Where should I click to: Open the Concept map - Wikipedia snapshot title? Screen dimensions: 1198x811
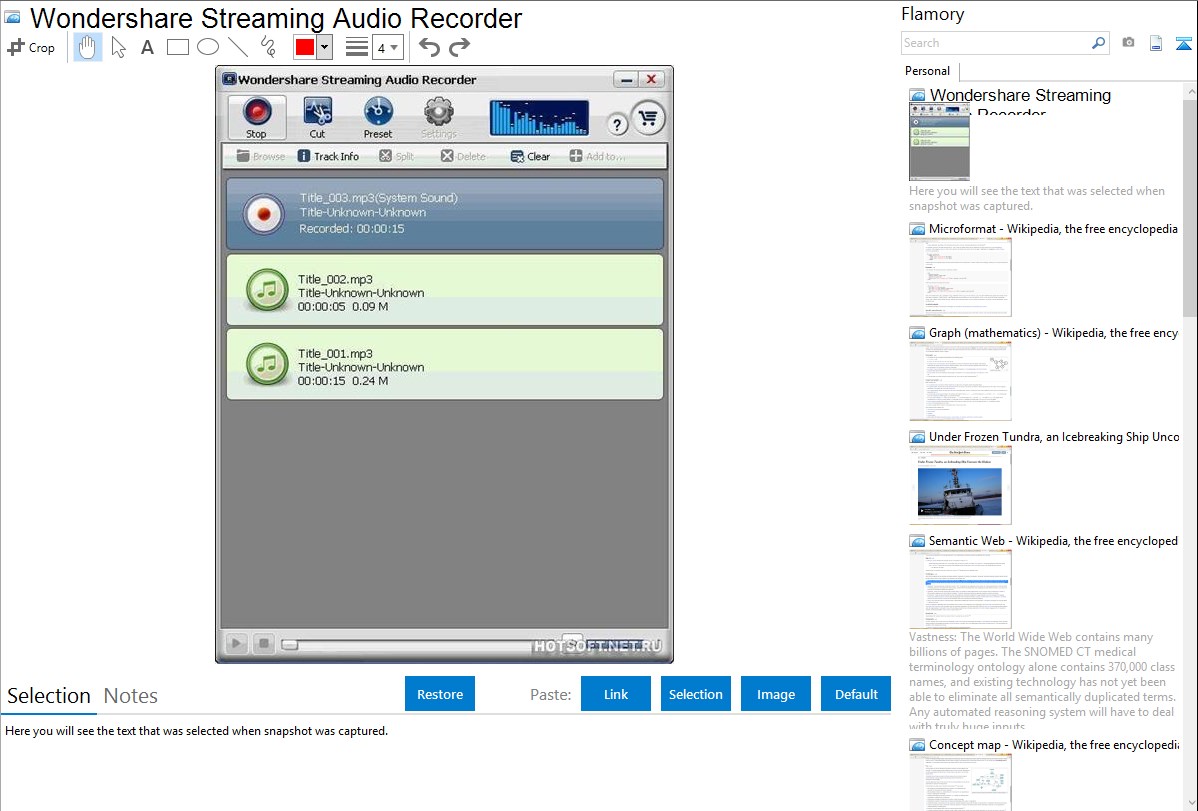(1054, 745)
